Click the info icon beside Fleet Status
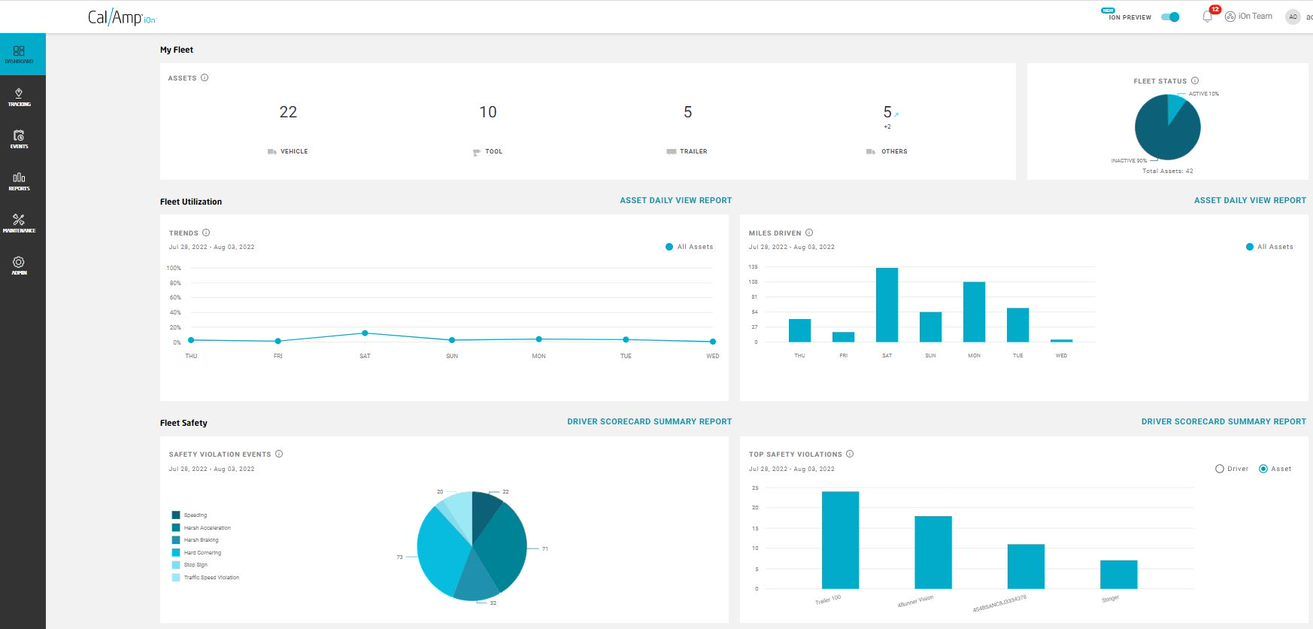This screenshot has width=1313, height=629. point(1195,81)
